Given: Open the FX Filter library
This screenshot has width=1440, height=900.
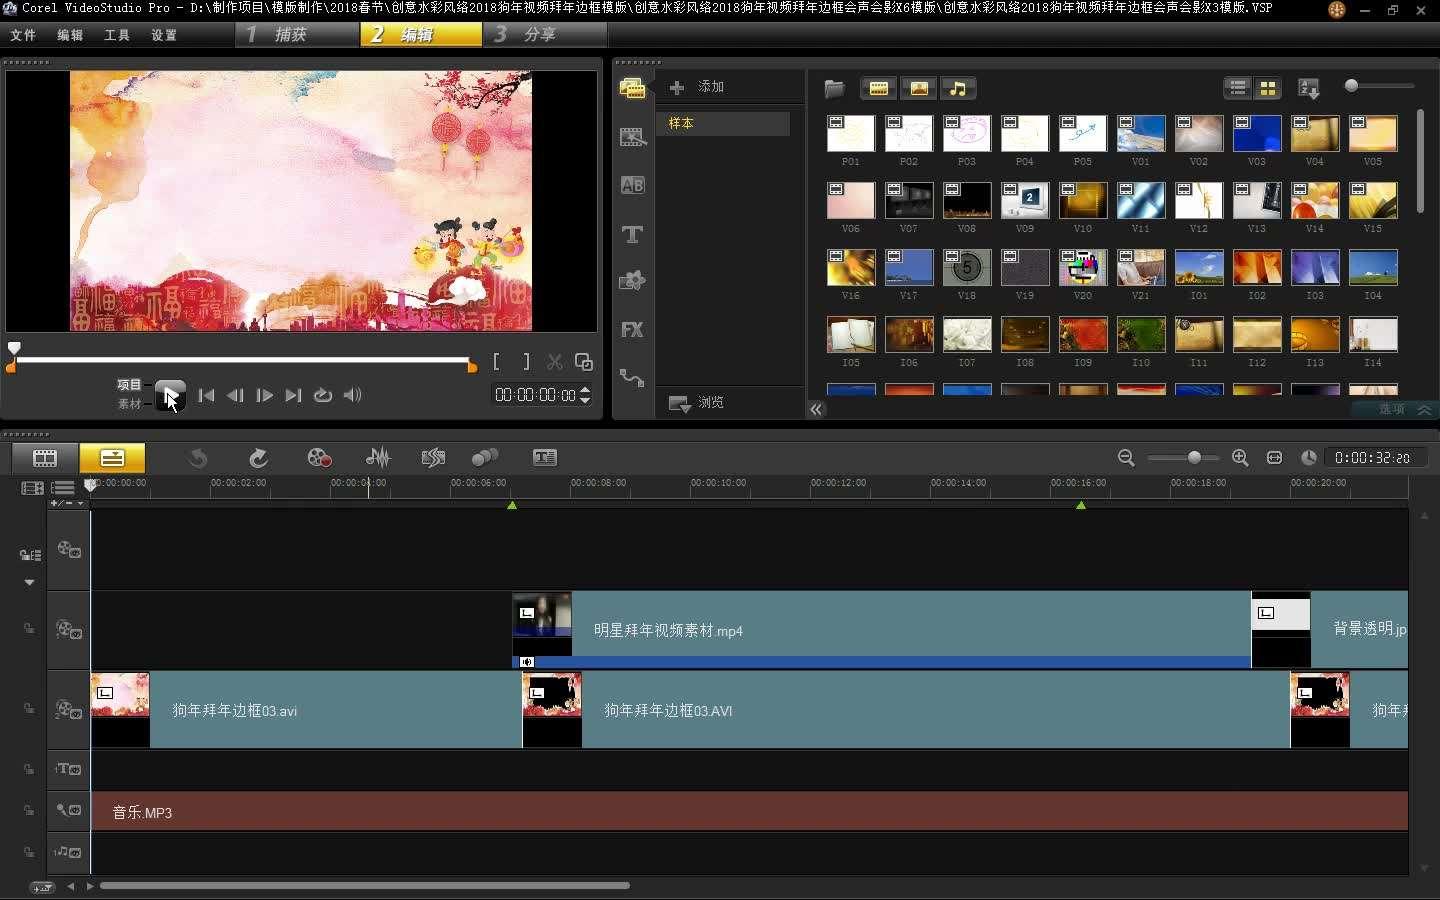Looking at the screenshot, I should (x=632, y=329).
